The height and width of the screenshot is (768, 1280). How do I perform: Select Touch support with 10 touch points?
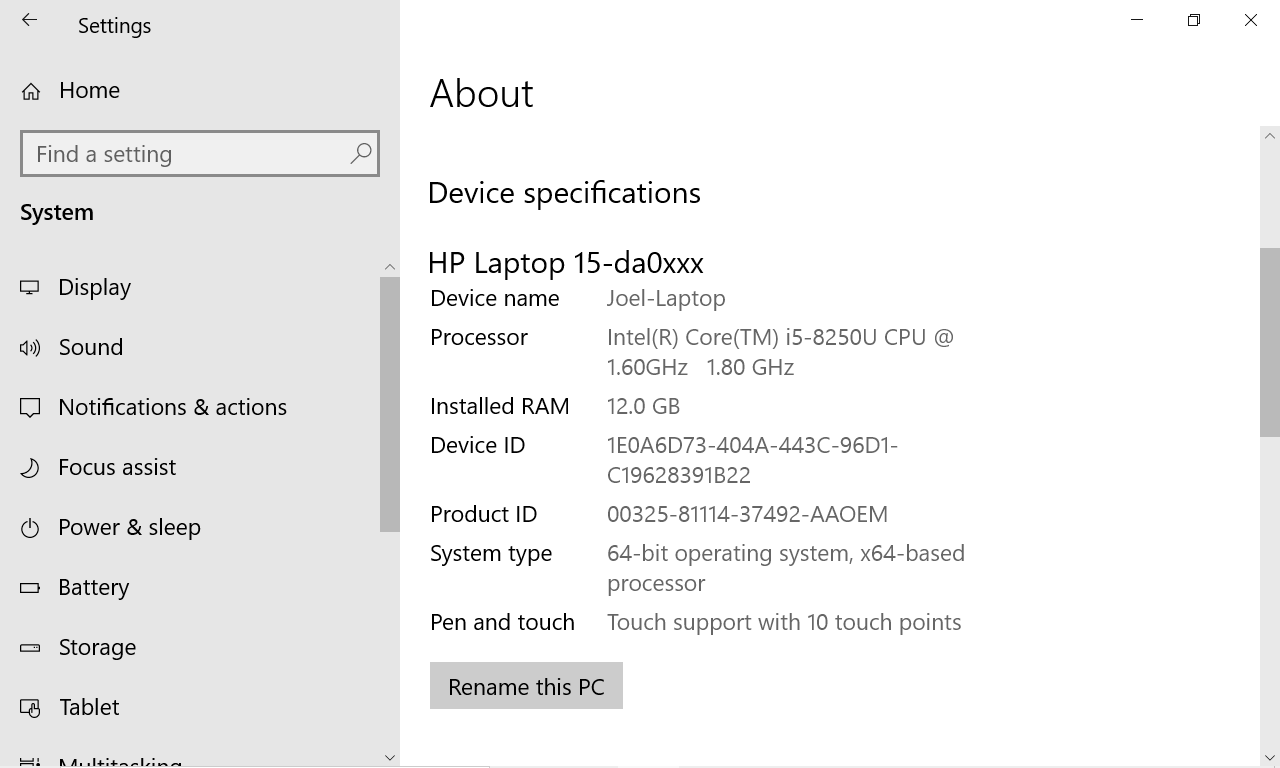click(x=784, y=622)
